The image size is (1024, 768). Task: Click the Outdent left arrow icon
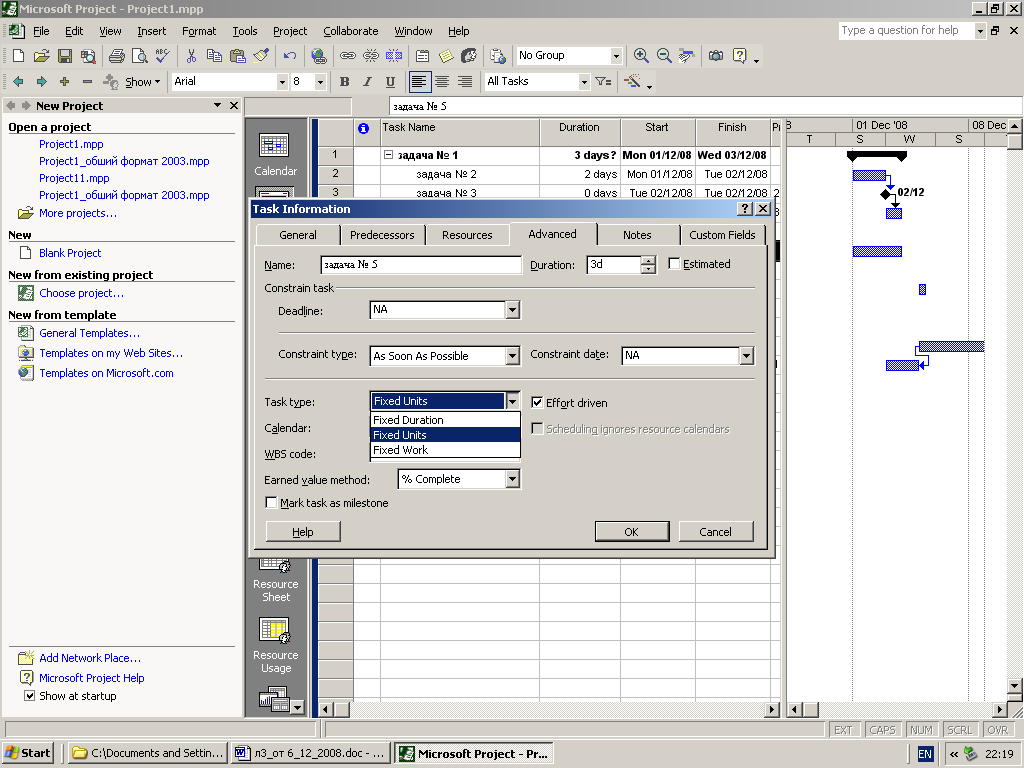pos(18,82)
